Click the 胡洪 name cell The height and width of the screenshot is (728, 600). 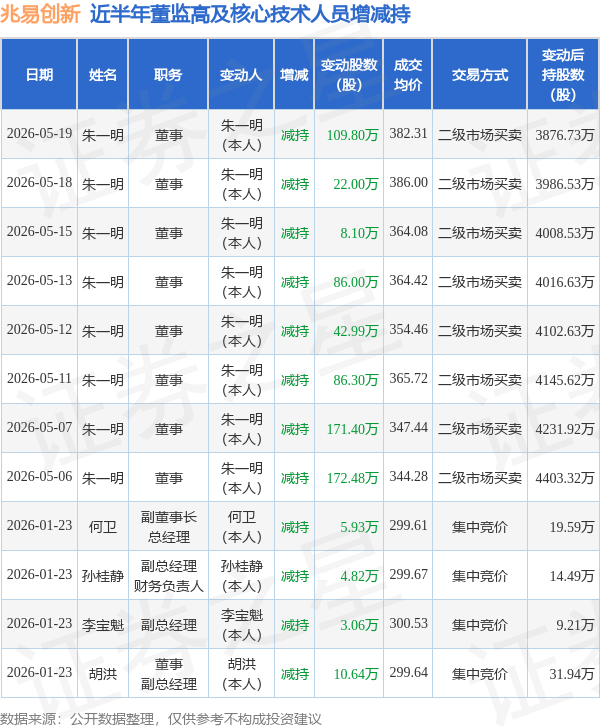click(x=103, y=674)
